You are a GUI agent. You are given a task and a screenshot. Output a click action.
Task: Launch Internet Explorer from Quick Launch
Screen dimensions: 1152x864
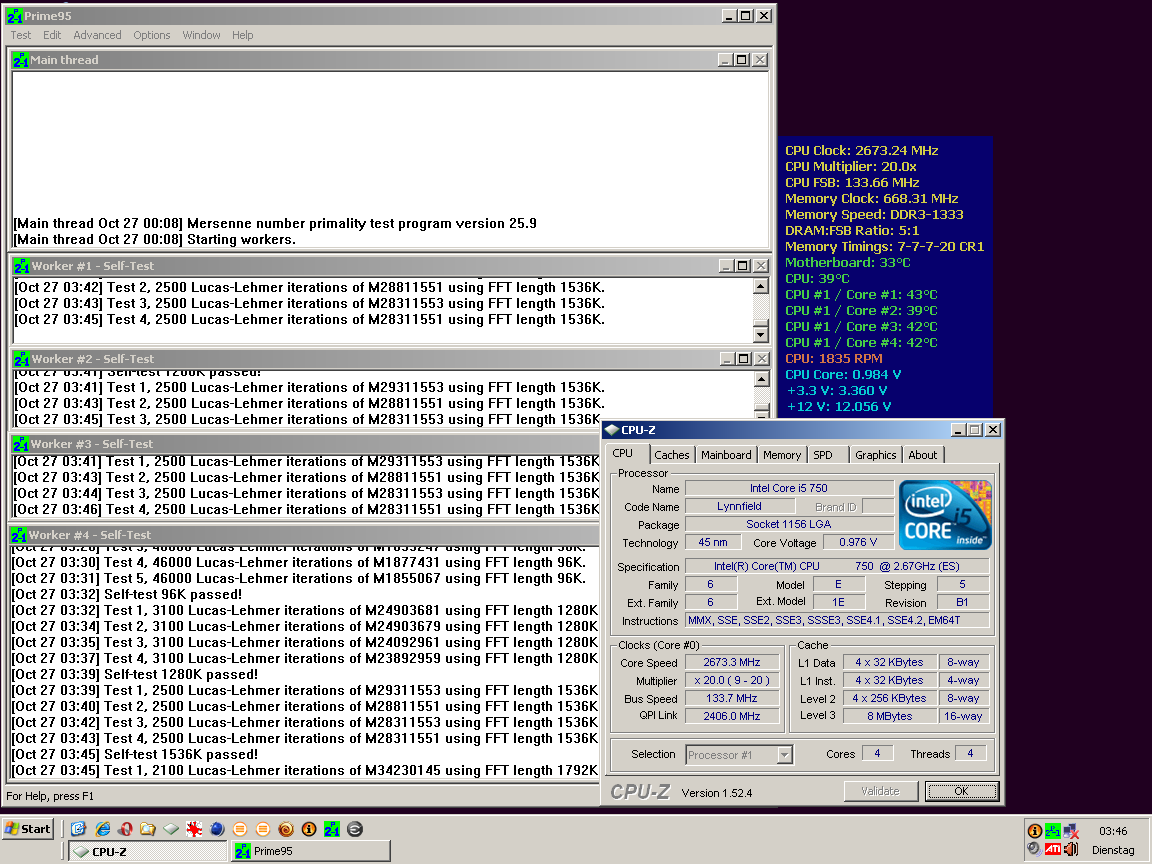[x=102, y=829]
